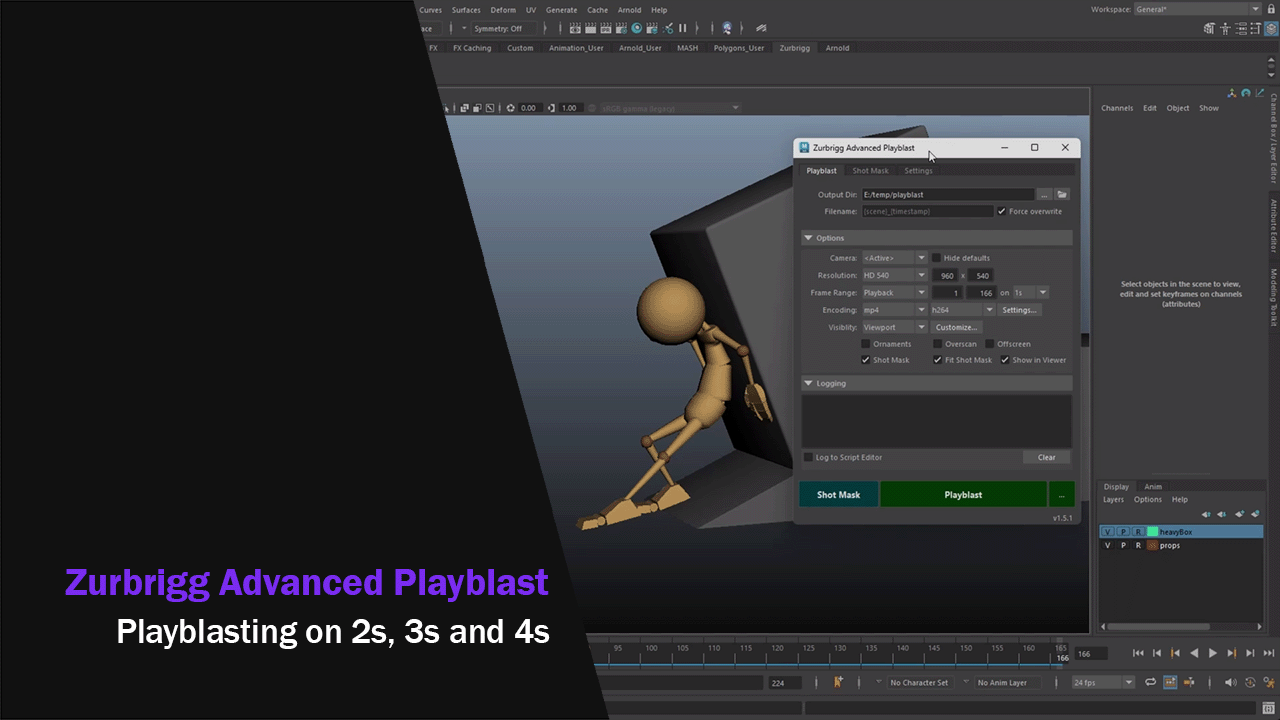Uncheck the Force overwrite checkbox
1280x720 pixels.
[x=1002, y=212]
